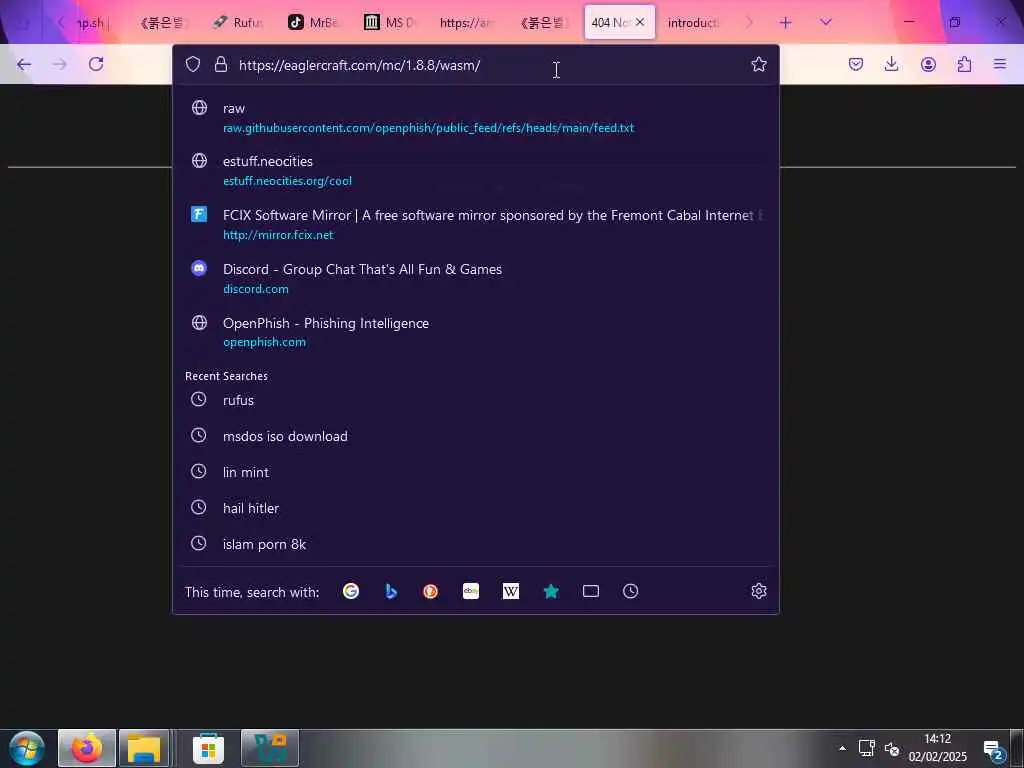Open the raw githubusercontent feed.txt suggestion
This screenshot has width=1024, height=768.
475,118
